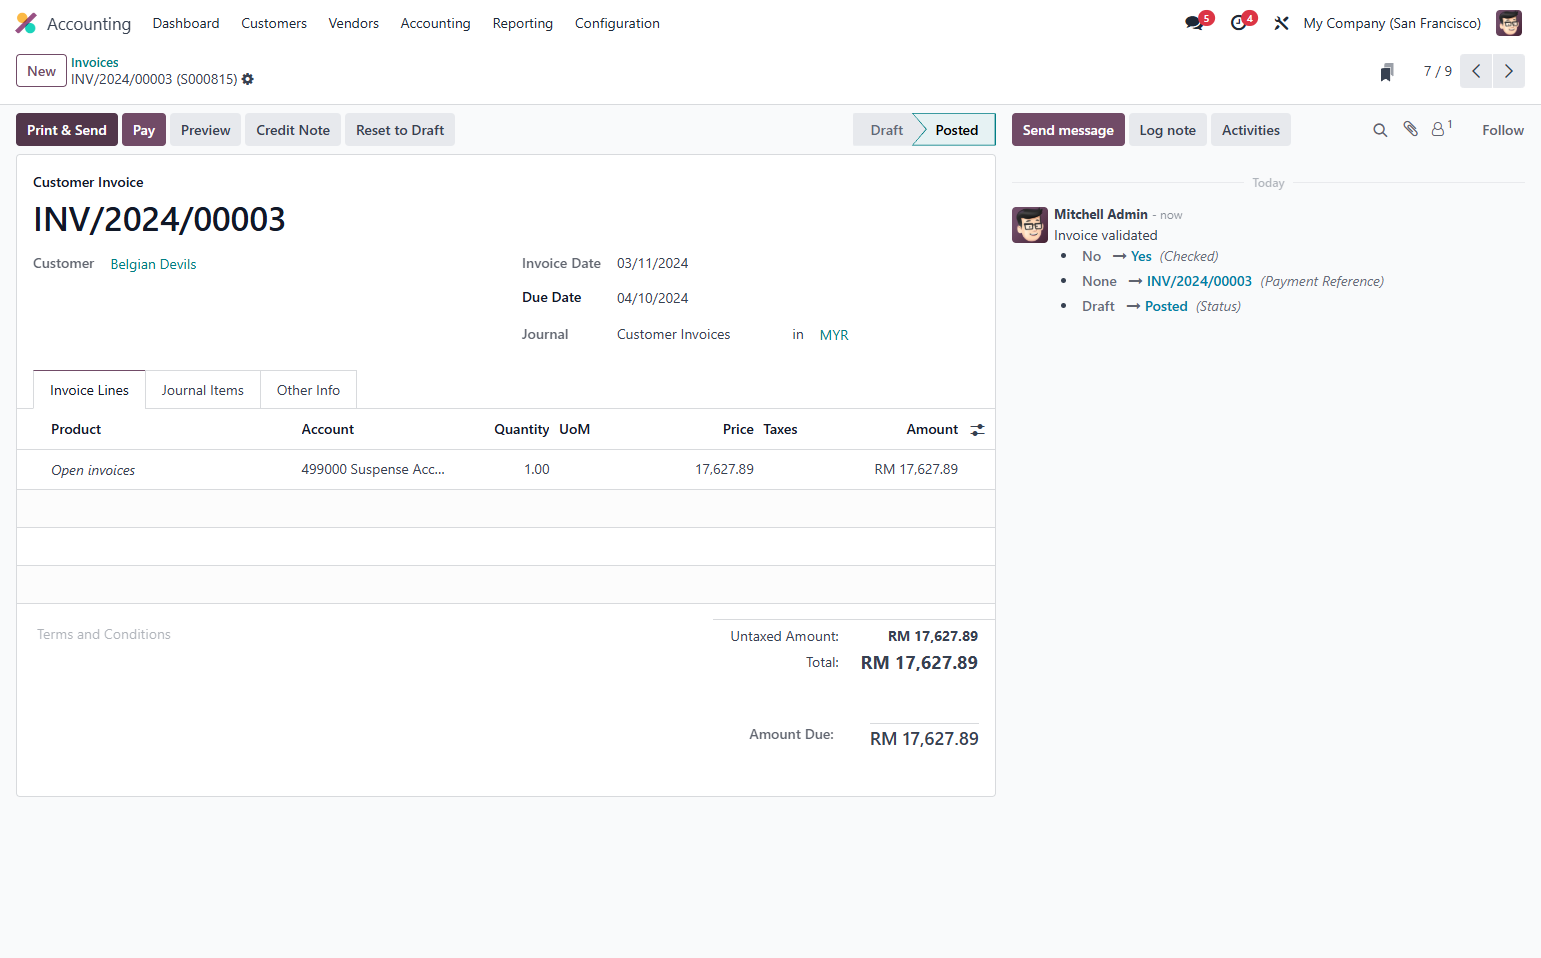Click the Follow button
The image size is (1541, 958).
pos(1503,130)
